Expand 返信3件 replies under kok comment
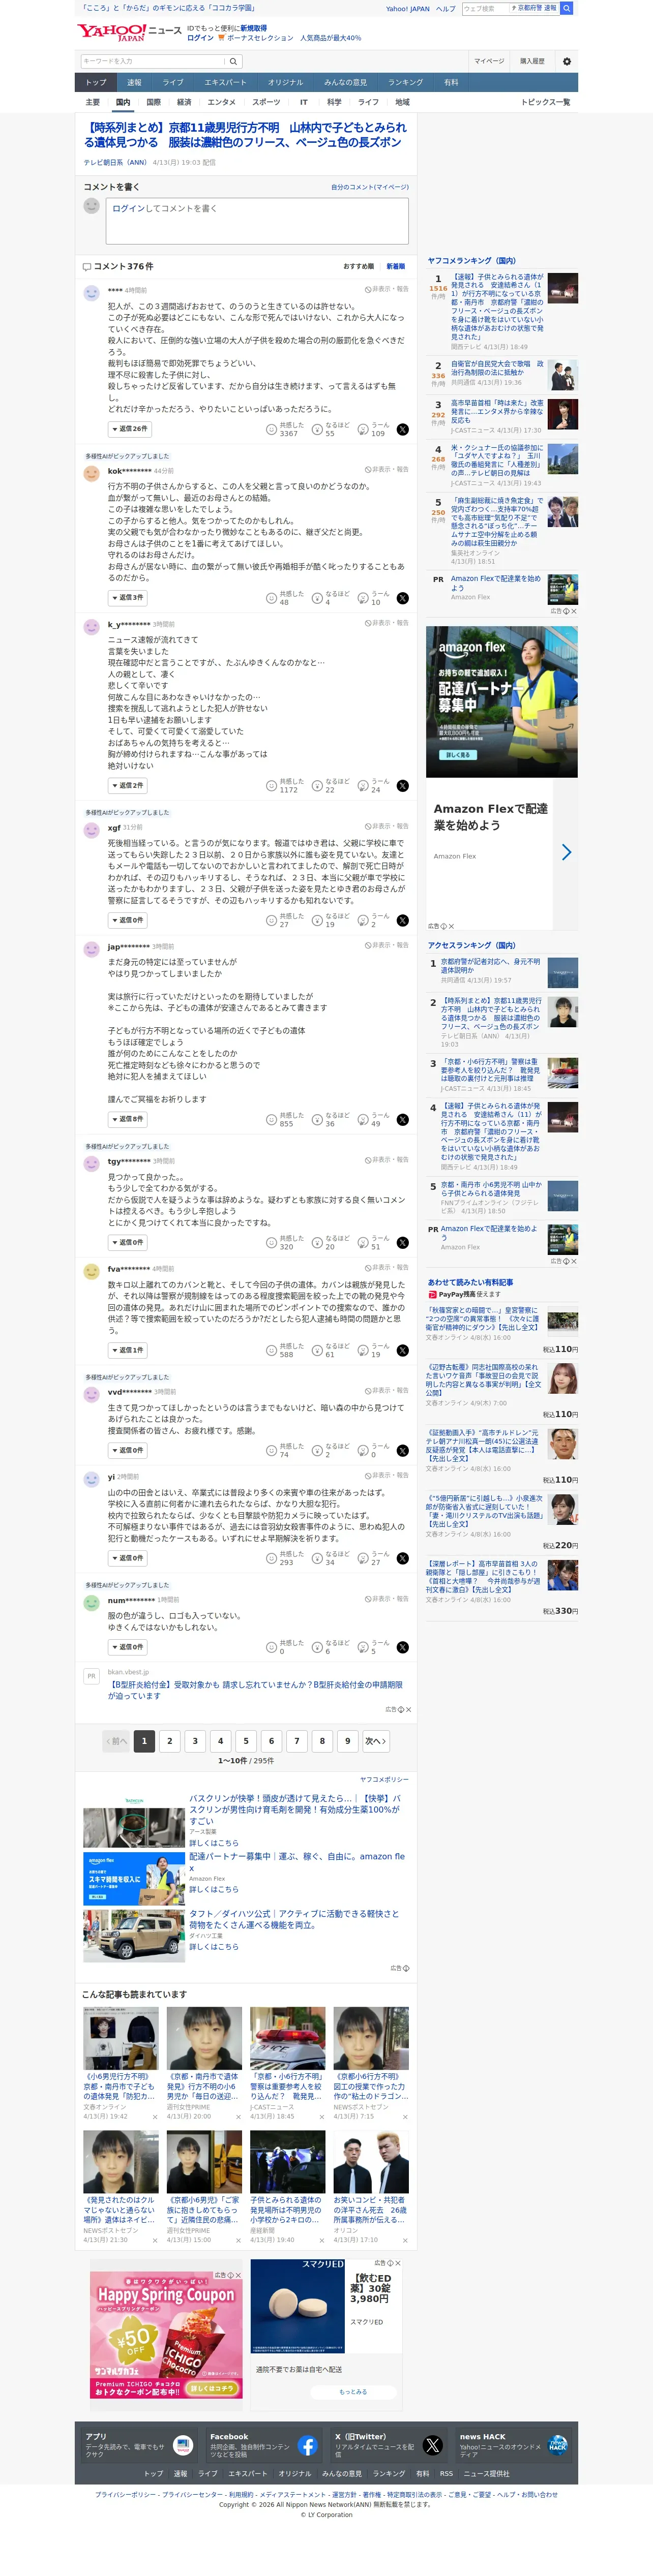Image resolution: width=653 pixels, height=2576 pixels. [x=128, y=597]
